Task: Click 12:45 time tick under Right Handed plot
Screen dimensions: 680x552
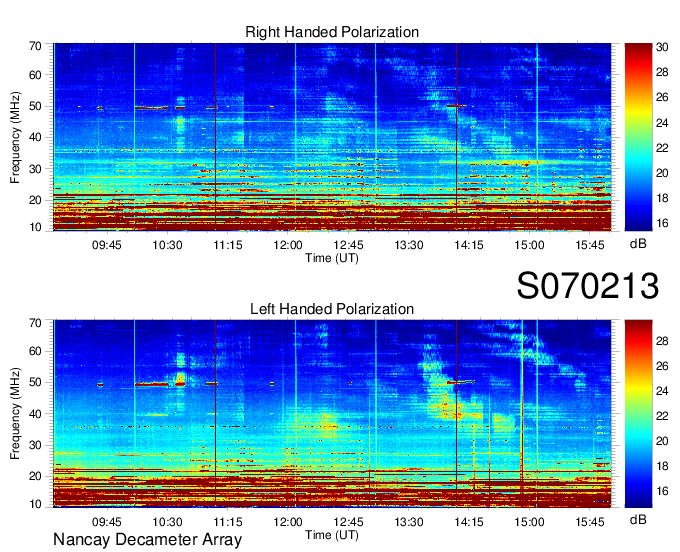Action: point(348,245)
